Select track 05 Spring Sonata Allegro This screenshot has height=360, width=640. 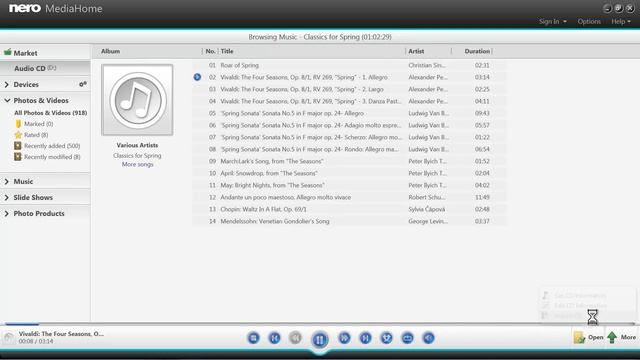(x=349, y=113)
